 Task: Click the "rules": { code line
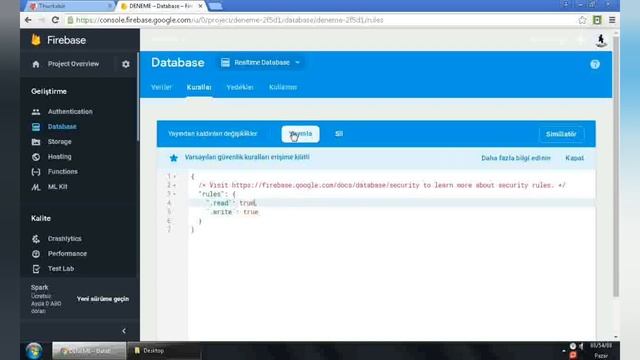tap(217, 194)
